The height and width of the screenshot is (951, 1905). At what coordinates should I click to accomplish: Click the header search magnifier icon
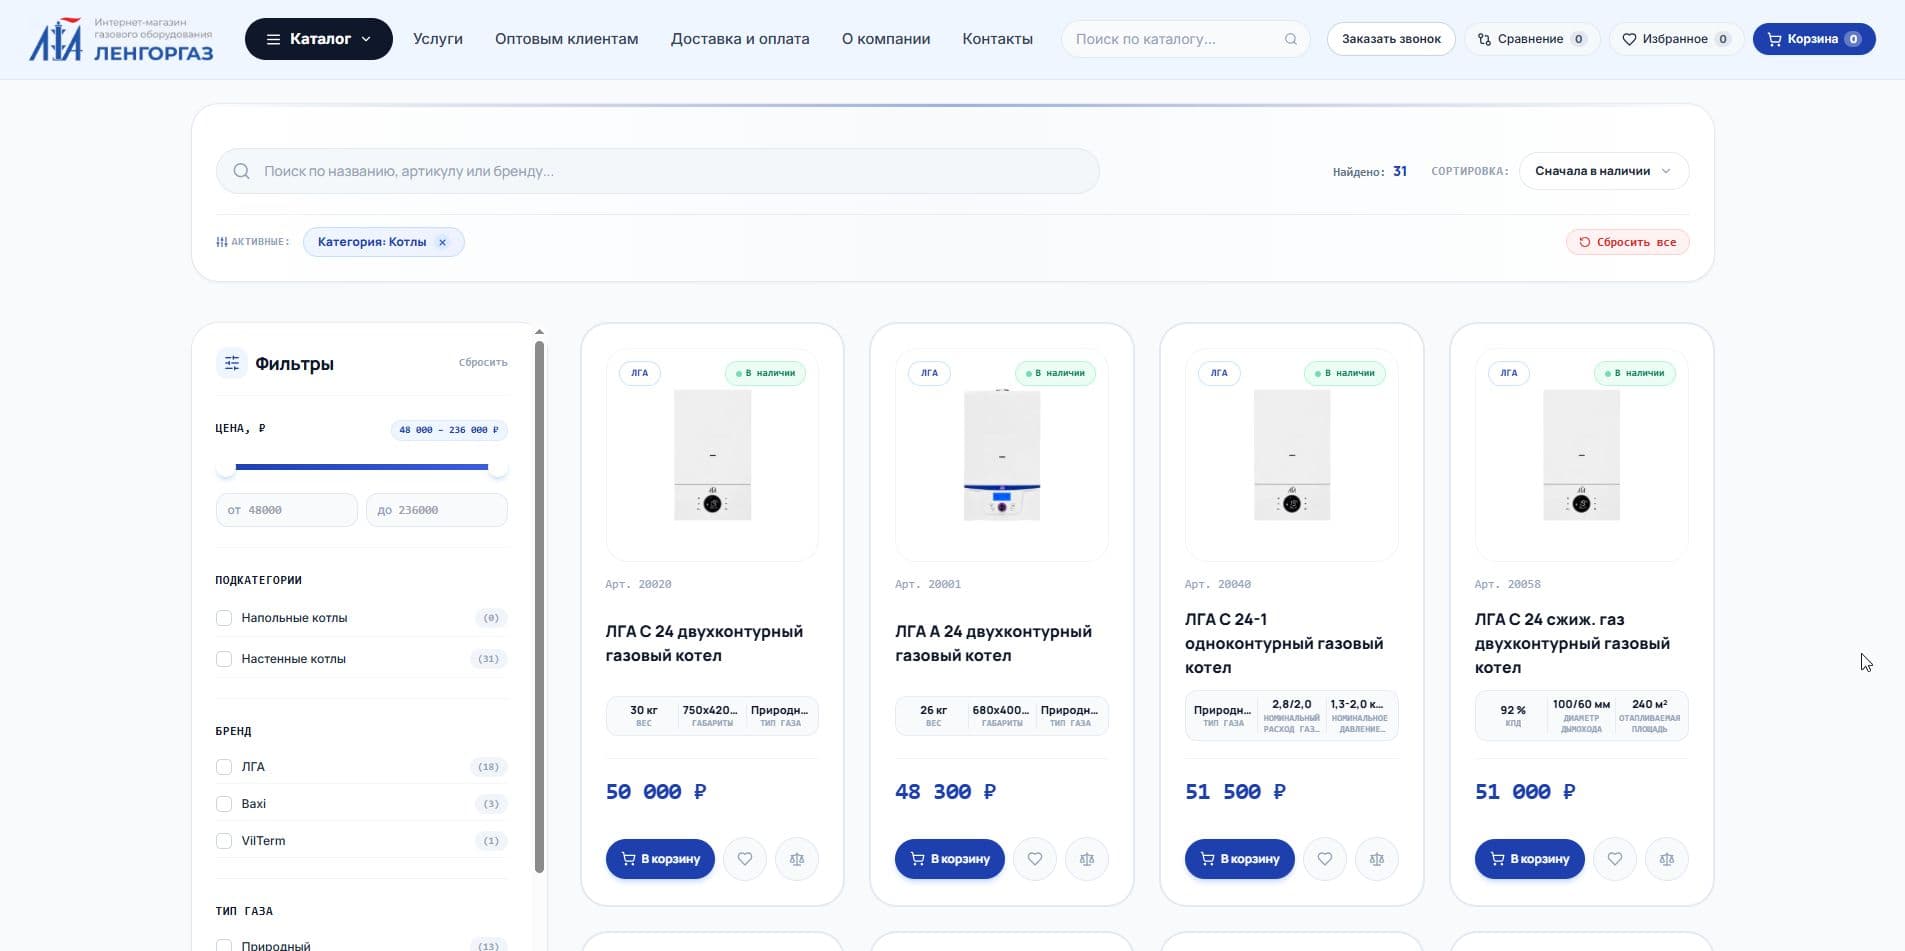1291,39
